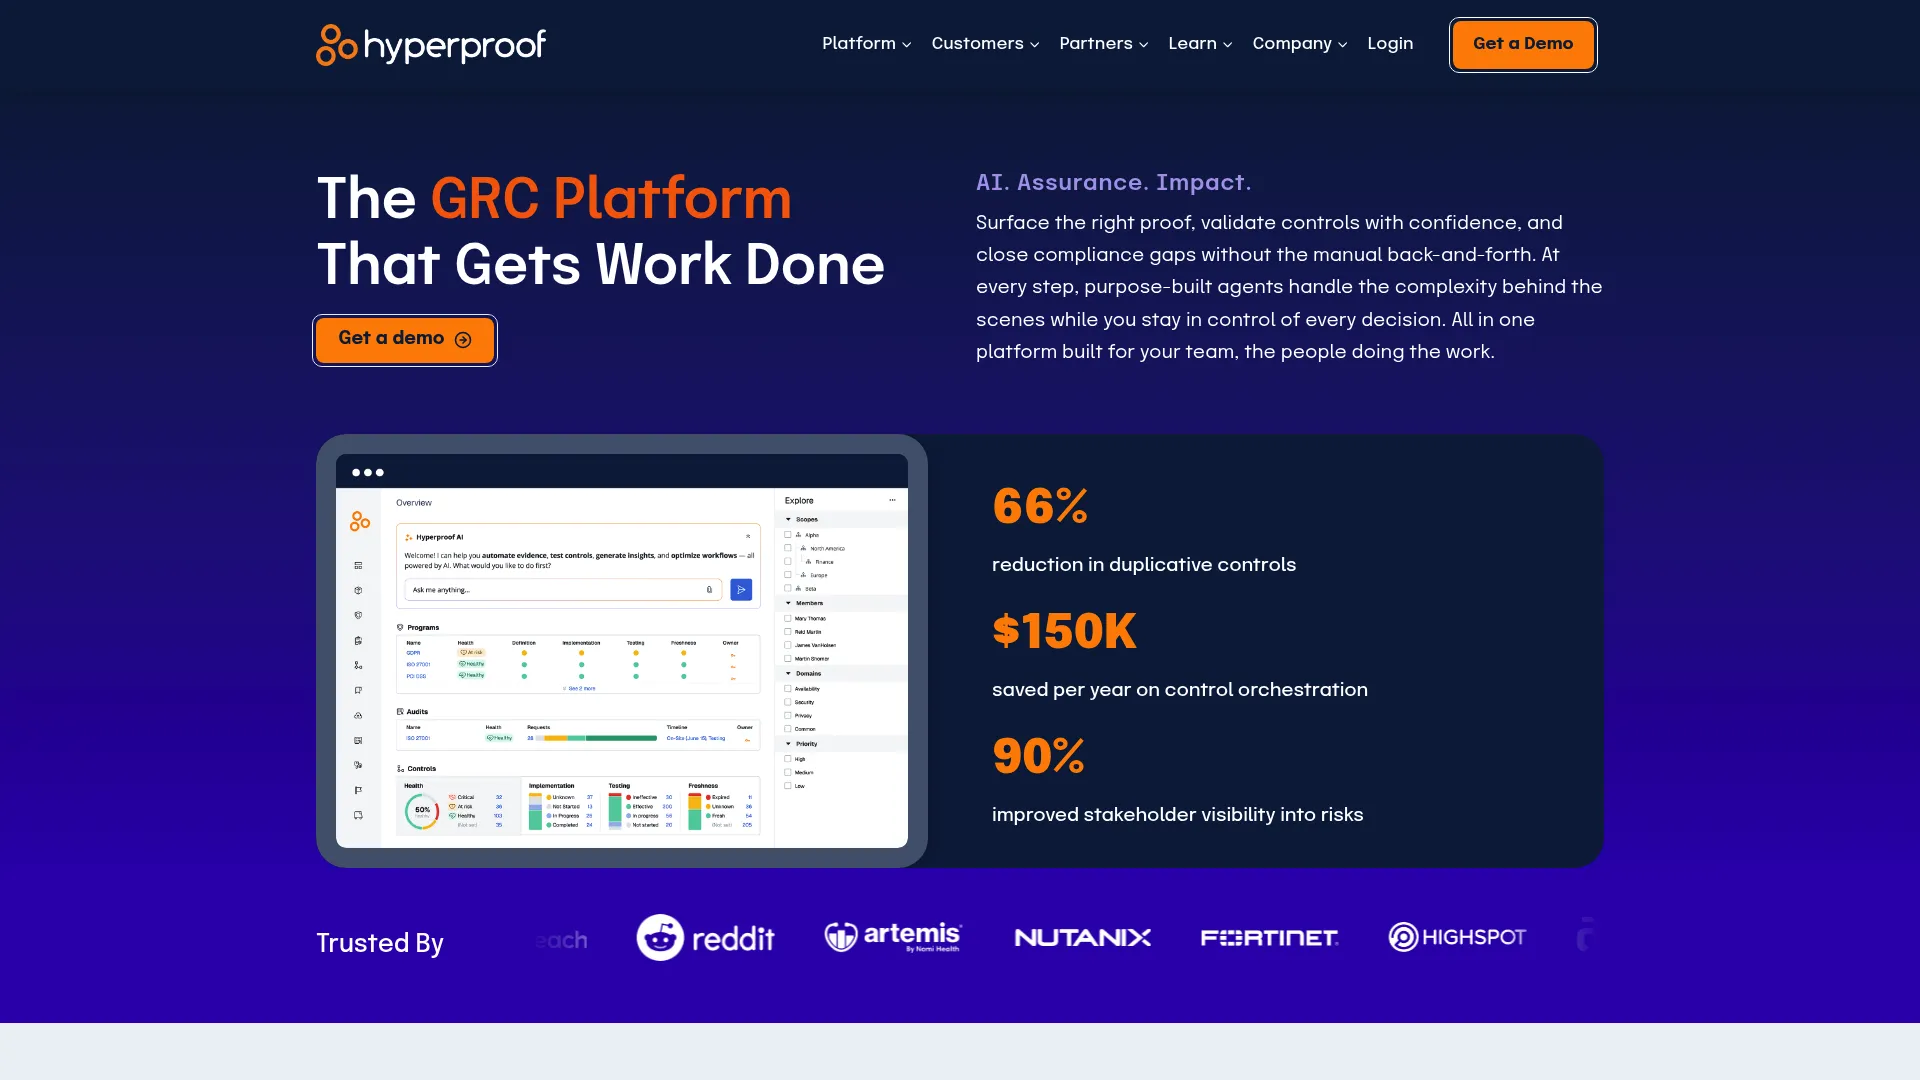1920x1080 pixels.
Task: Open the Platform dropdown menu
Action: (x=866, y=44)
